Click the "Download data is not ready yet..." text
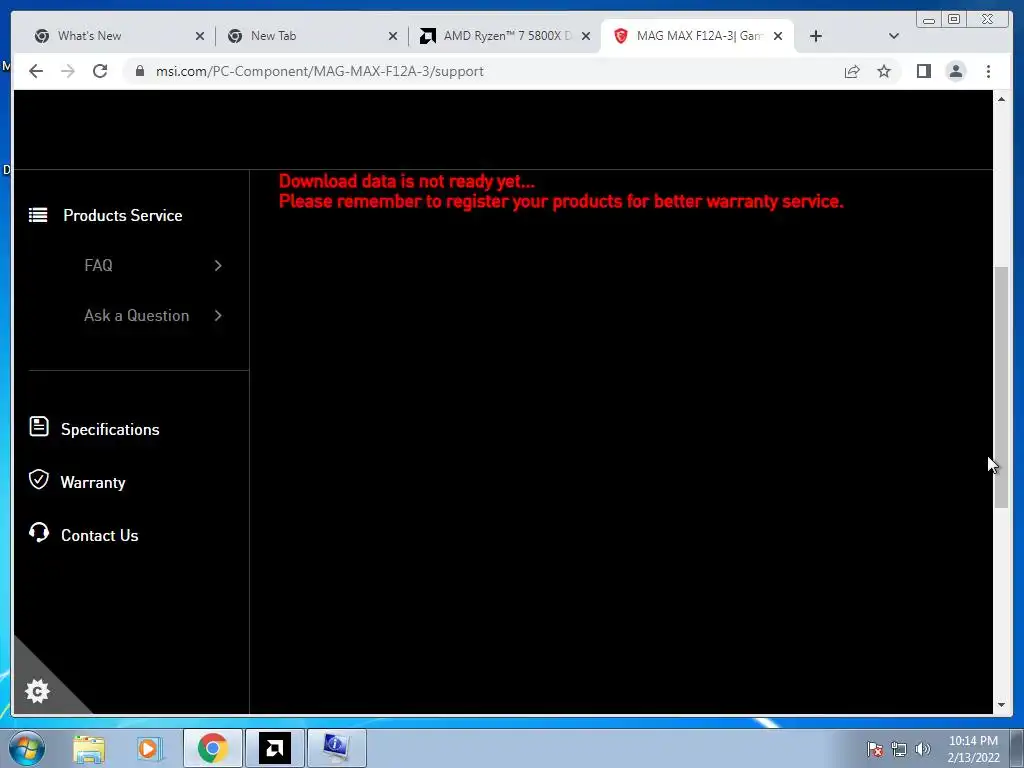 coord(407,181)
